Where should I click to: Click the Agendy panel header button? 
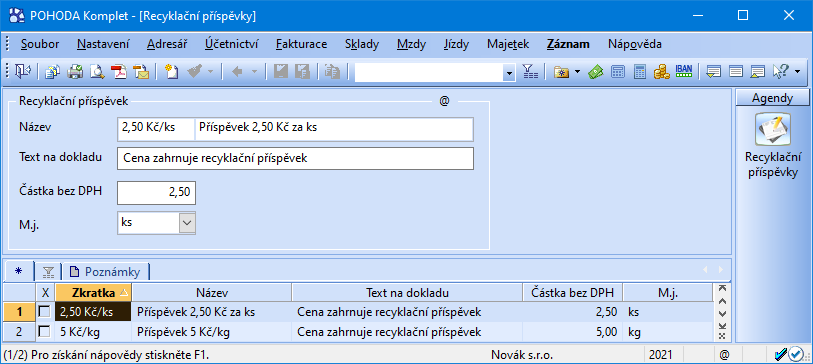click(772, 97)
